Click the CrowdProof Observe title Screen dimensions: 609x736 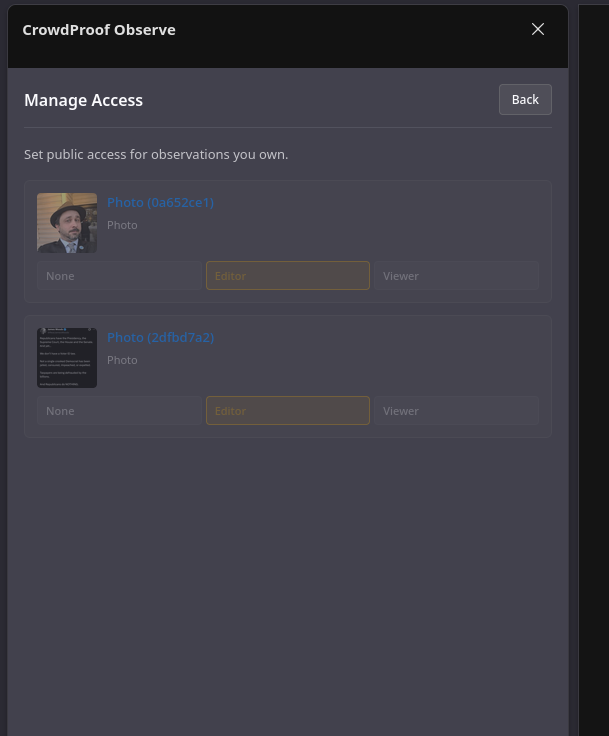tap(99, 30)
